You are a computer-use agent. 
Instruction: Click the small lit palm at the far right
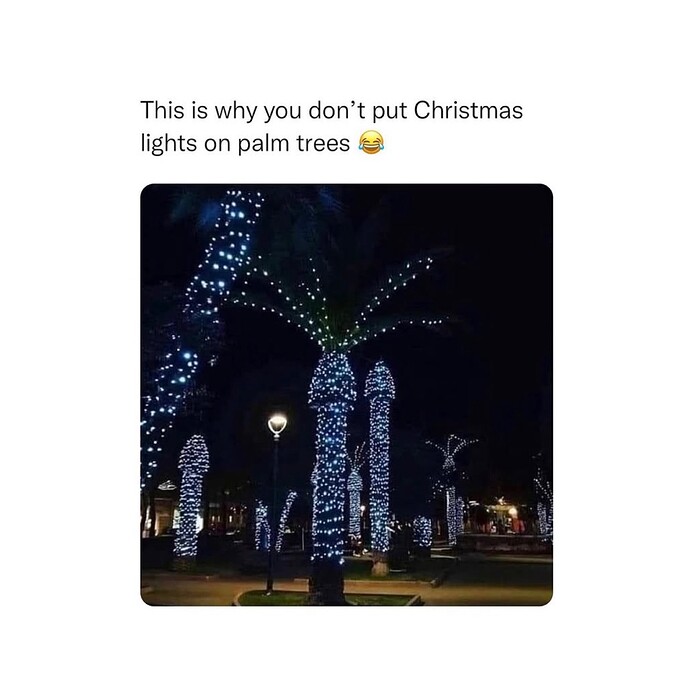click(x=545, y=504)
